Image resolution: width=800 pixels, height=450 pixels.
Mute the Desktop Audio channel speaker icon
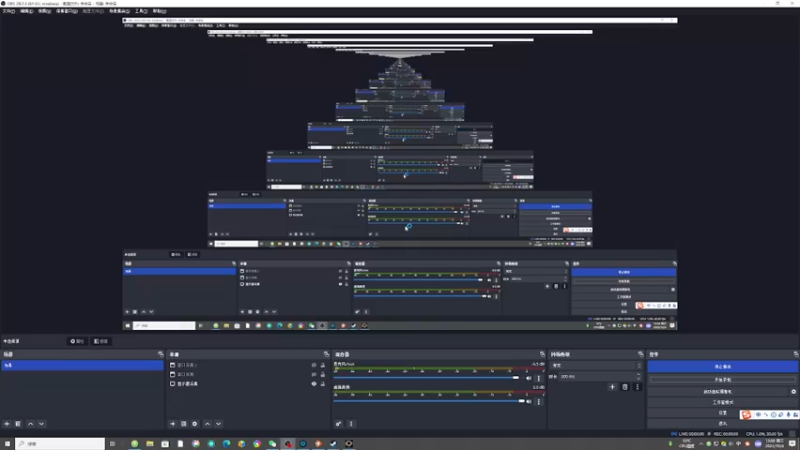(529, 402)
